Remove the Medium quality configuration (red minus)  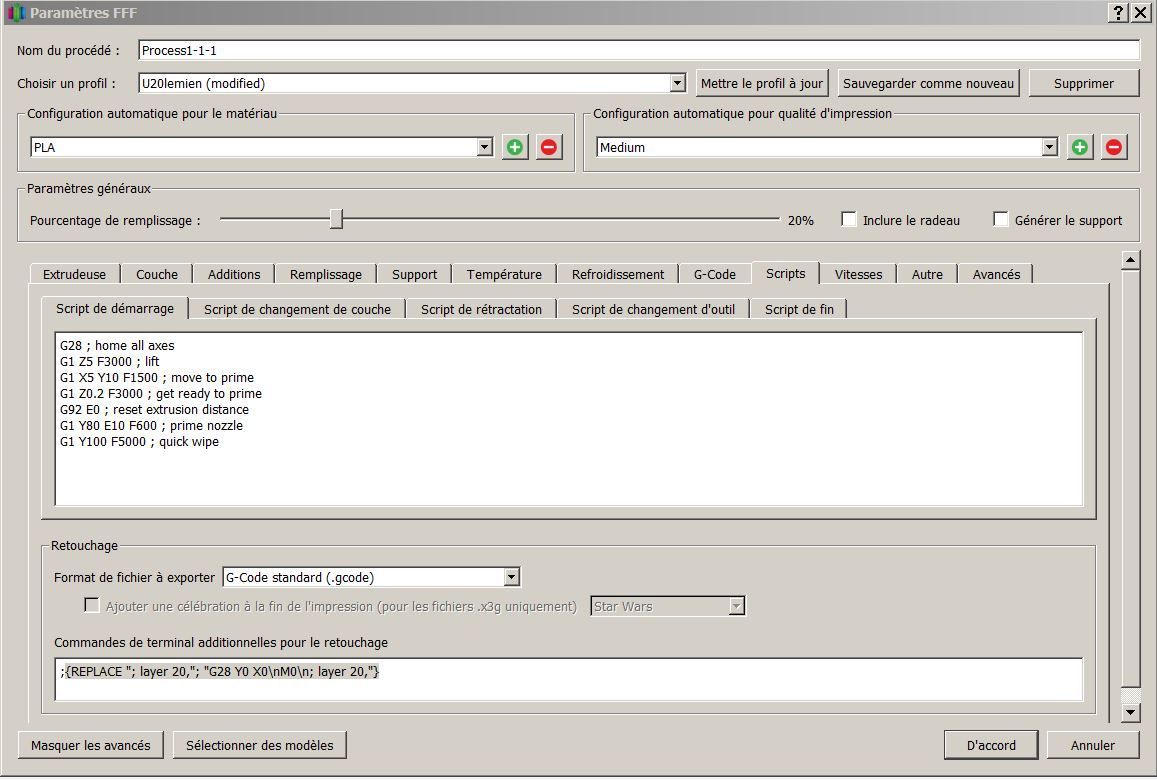pos(1113,147)
